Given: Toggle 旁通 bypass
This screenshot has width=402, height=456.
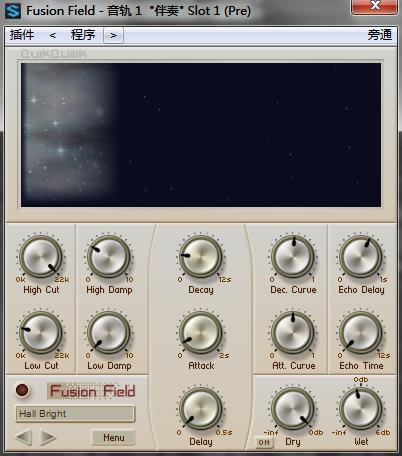Looking at the screenshot, I should click(380, 35).
